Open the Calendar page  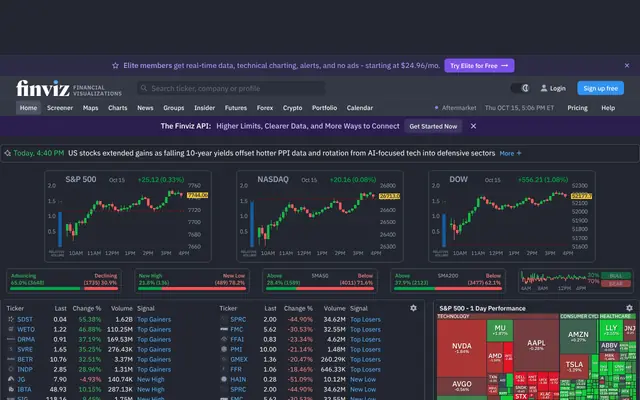(x=360, y=108)
